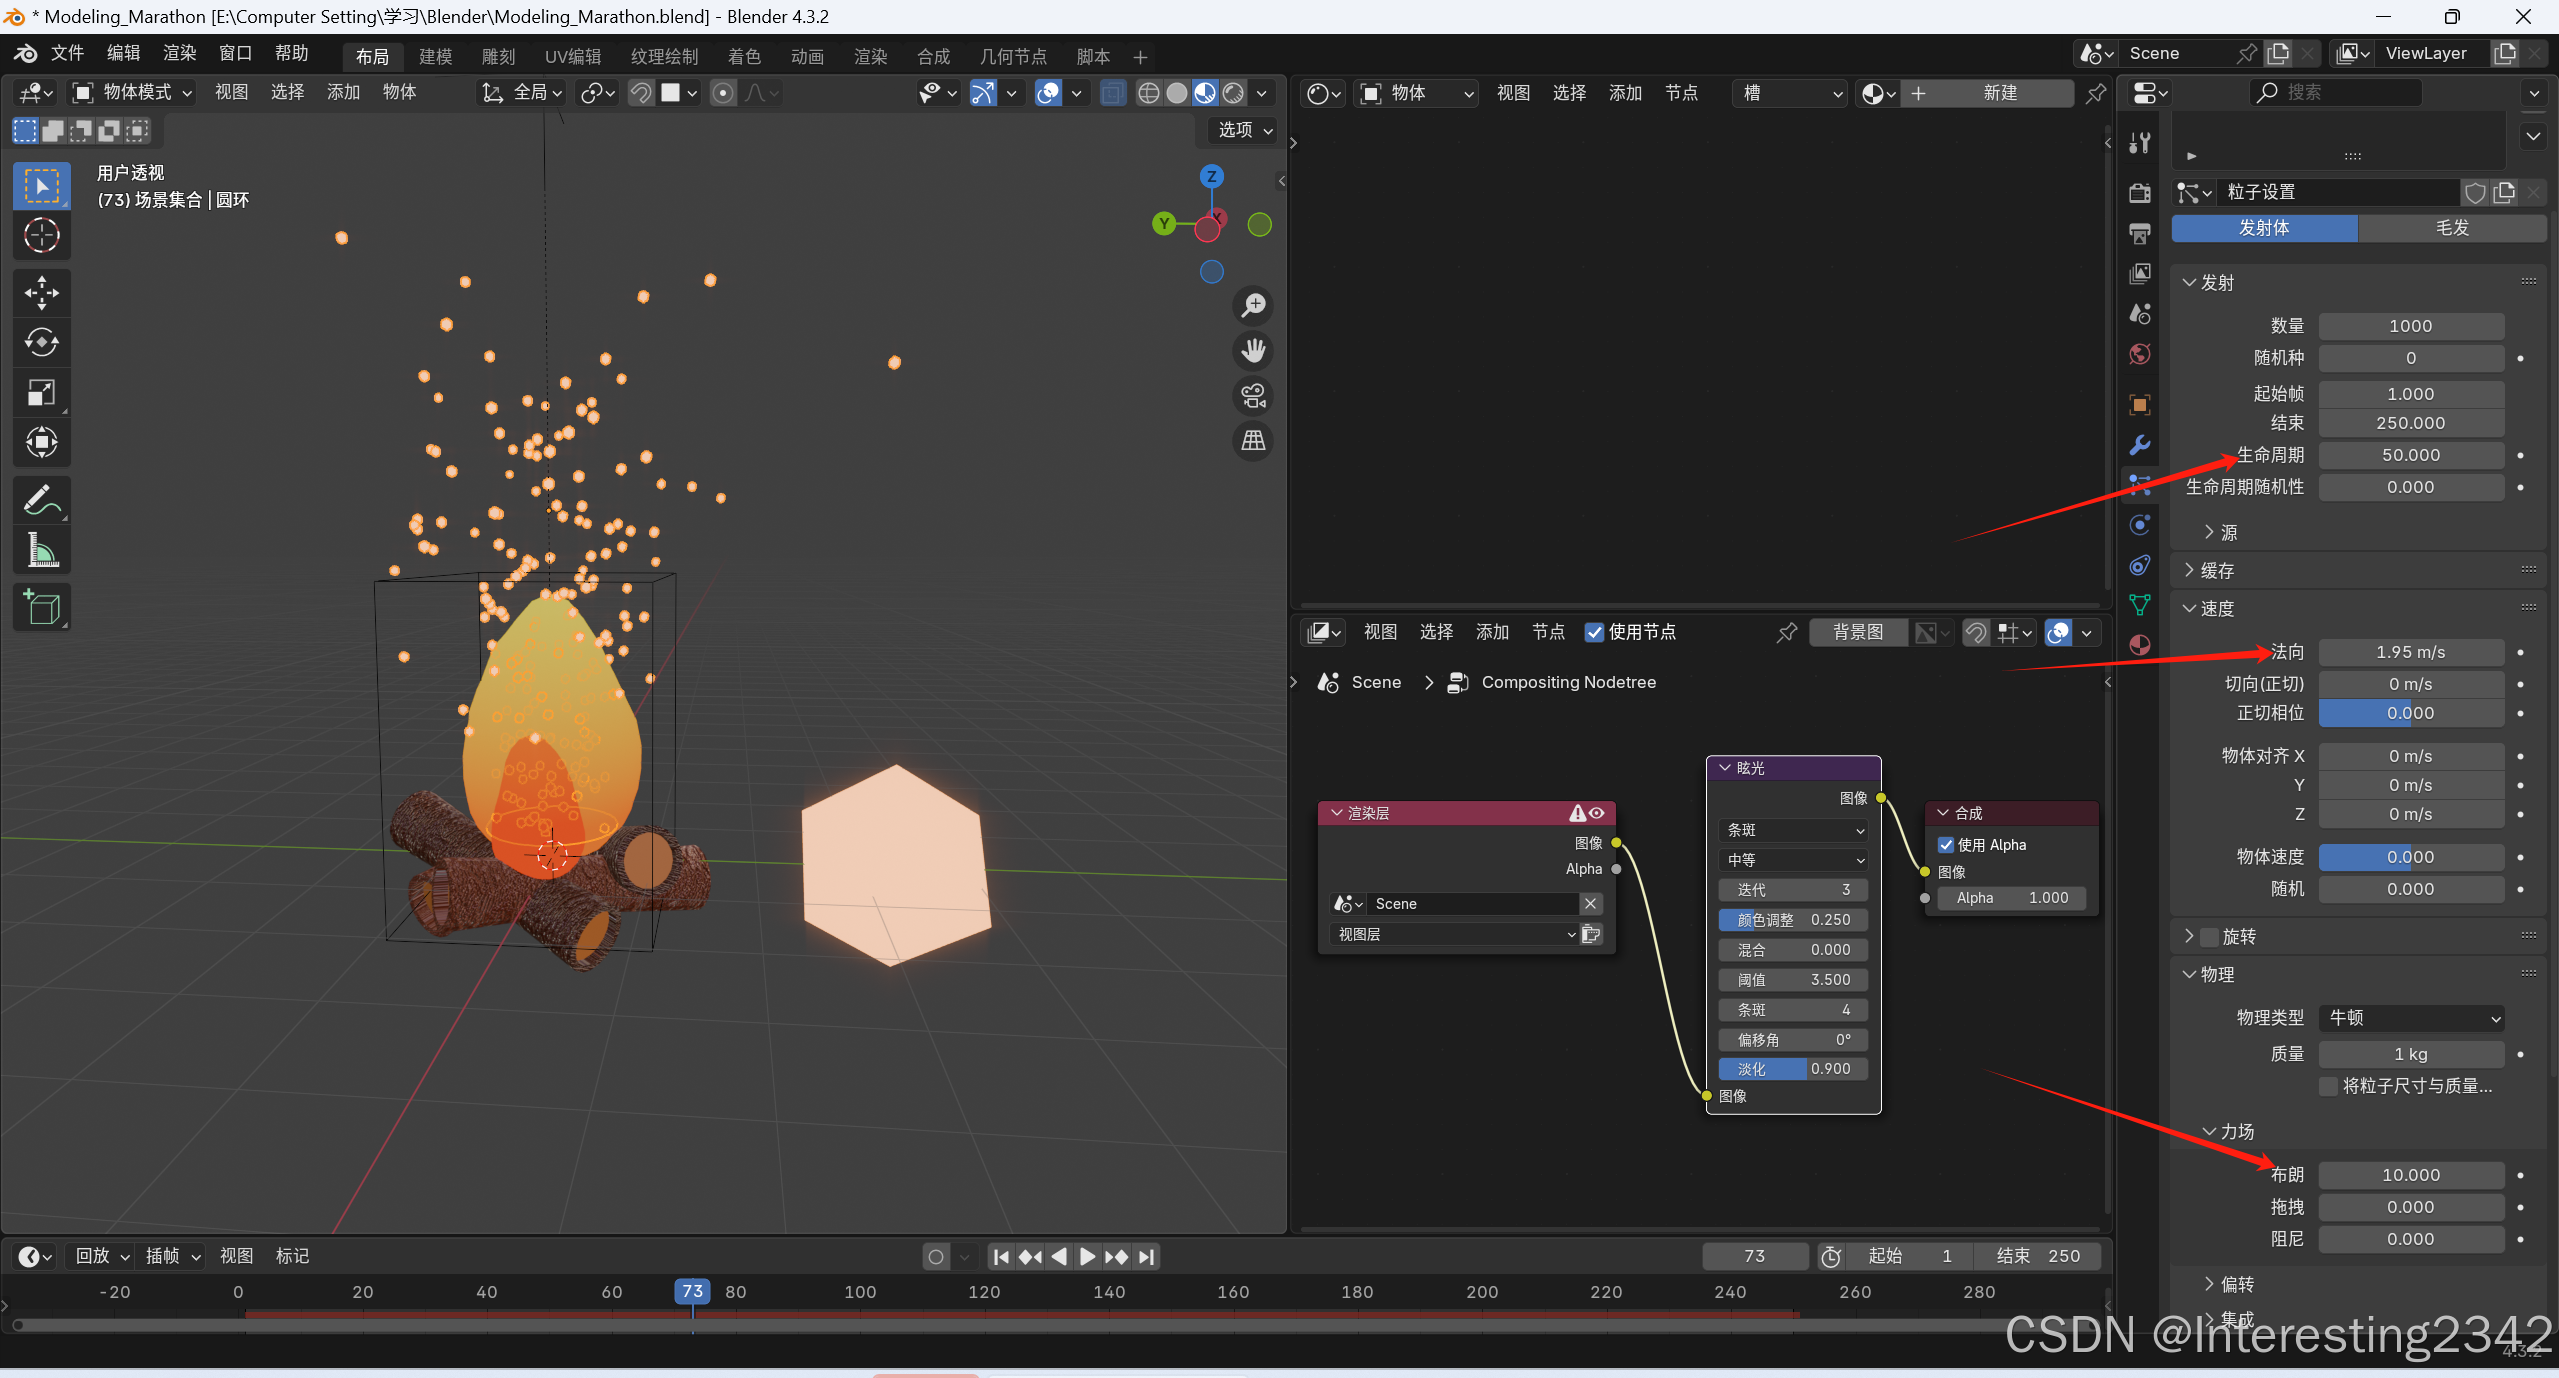Viewport: 2559px width, 1378px height.
Task: Select the Measure ruler tool
Action: pyautogui.click(x=41, y=550)
